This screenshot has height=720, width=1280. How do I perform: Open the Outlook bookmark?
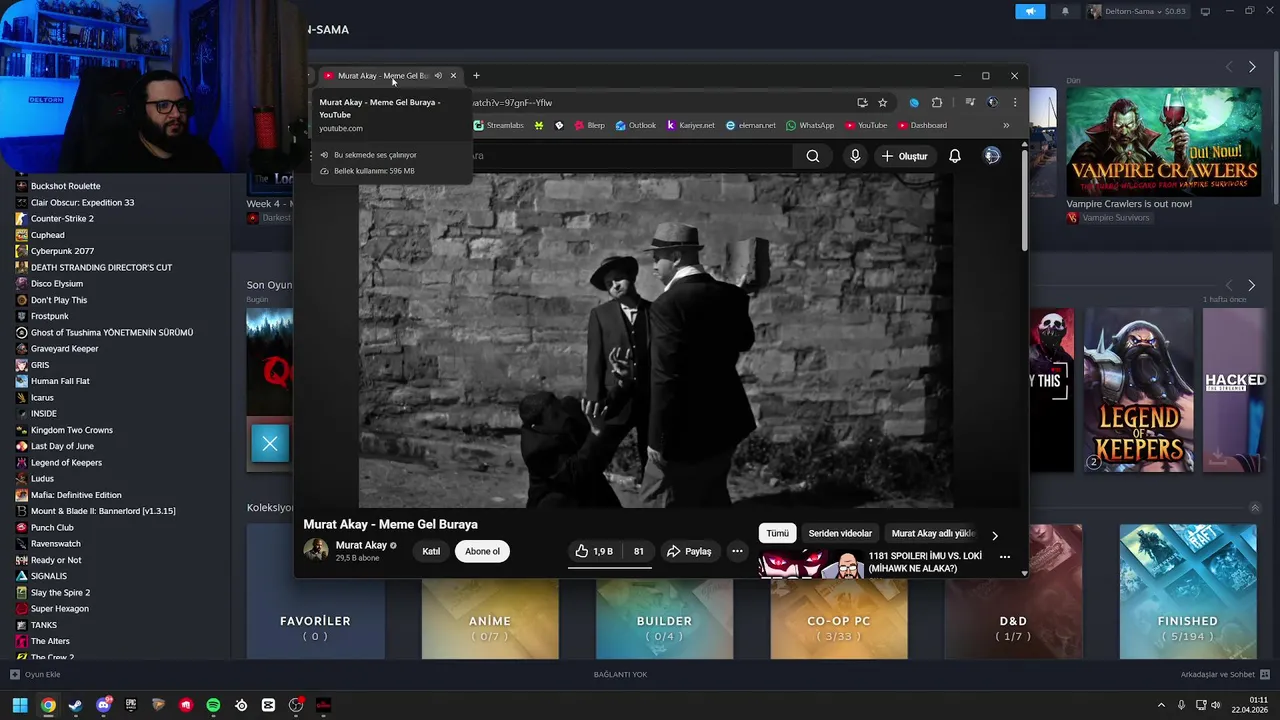(x=636, y=126)
